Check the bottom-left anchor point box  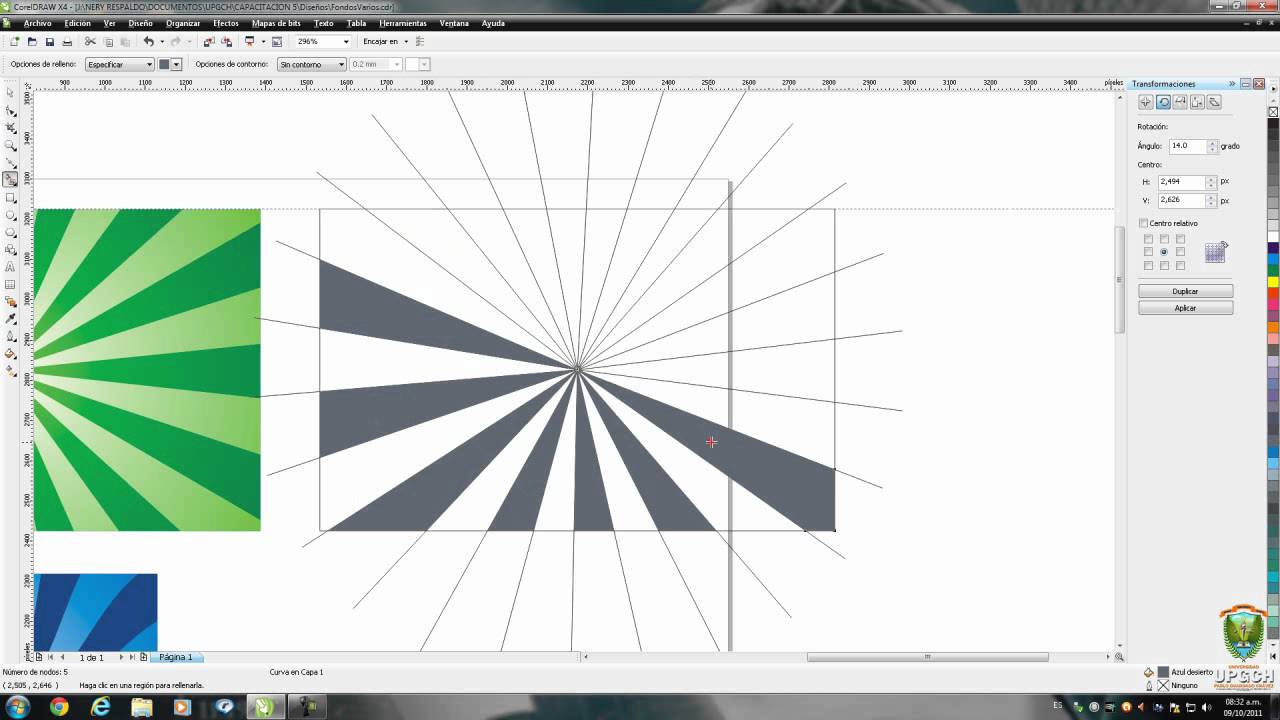tap(1148, 265)
